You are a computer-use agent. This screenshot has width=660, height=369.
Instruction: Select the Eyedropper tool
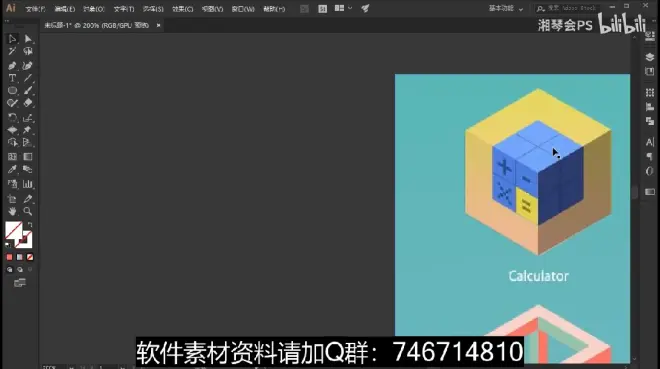[x=12, y=169]
